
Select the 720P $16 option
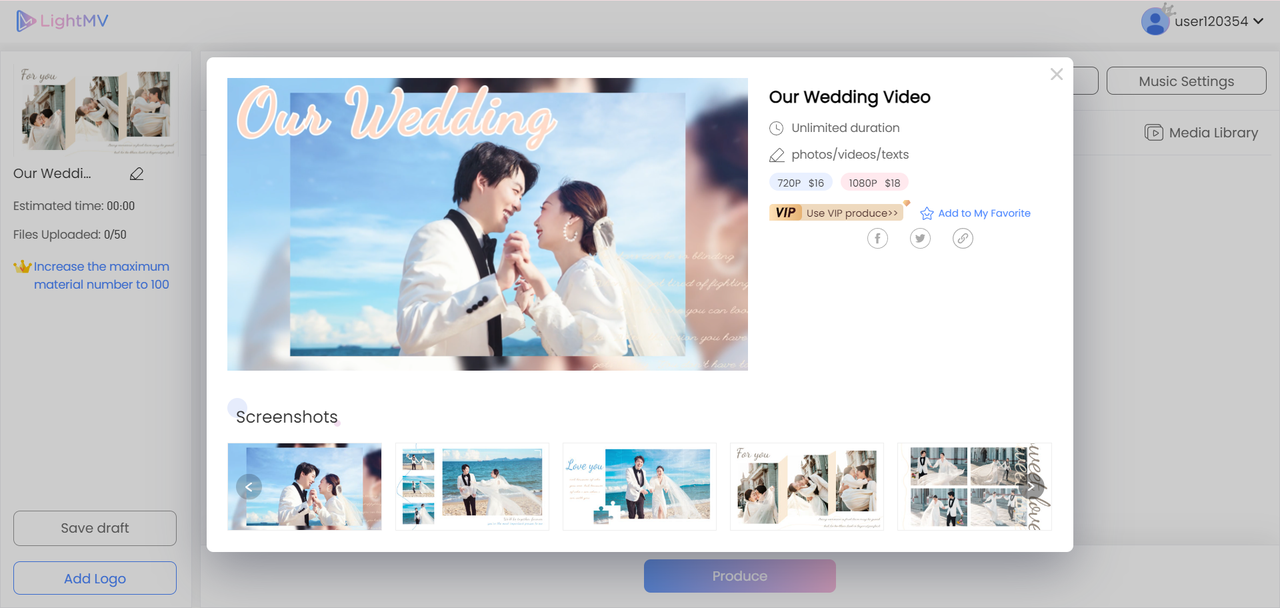(800, 183)
